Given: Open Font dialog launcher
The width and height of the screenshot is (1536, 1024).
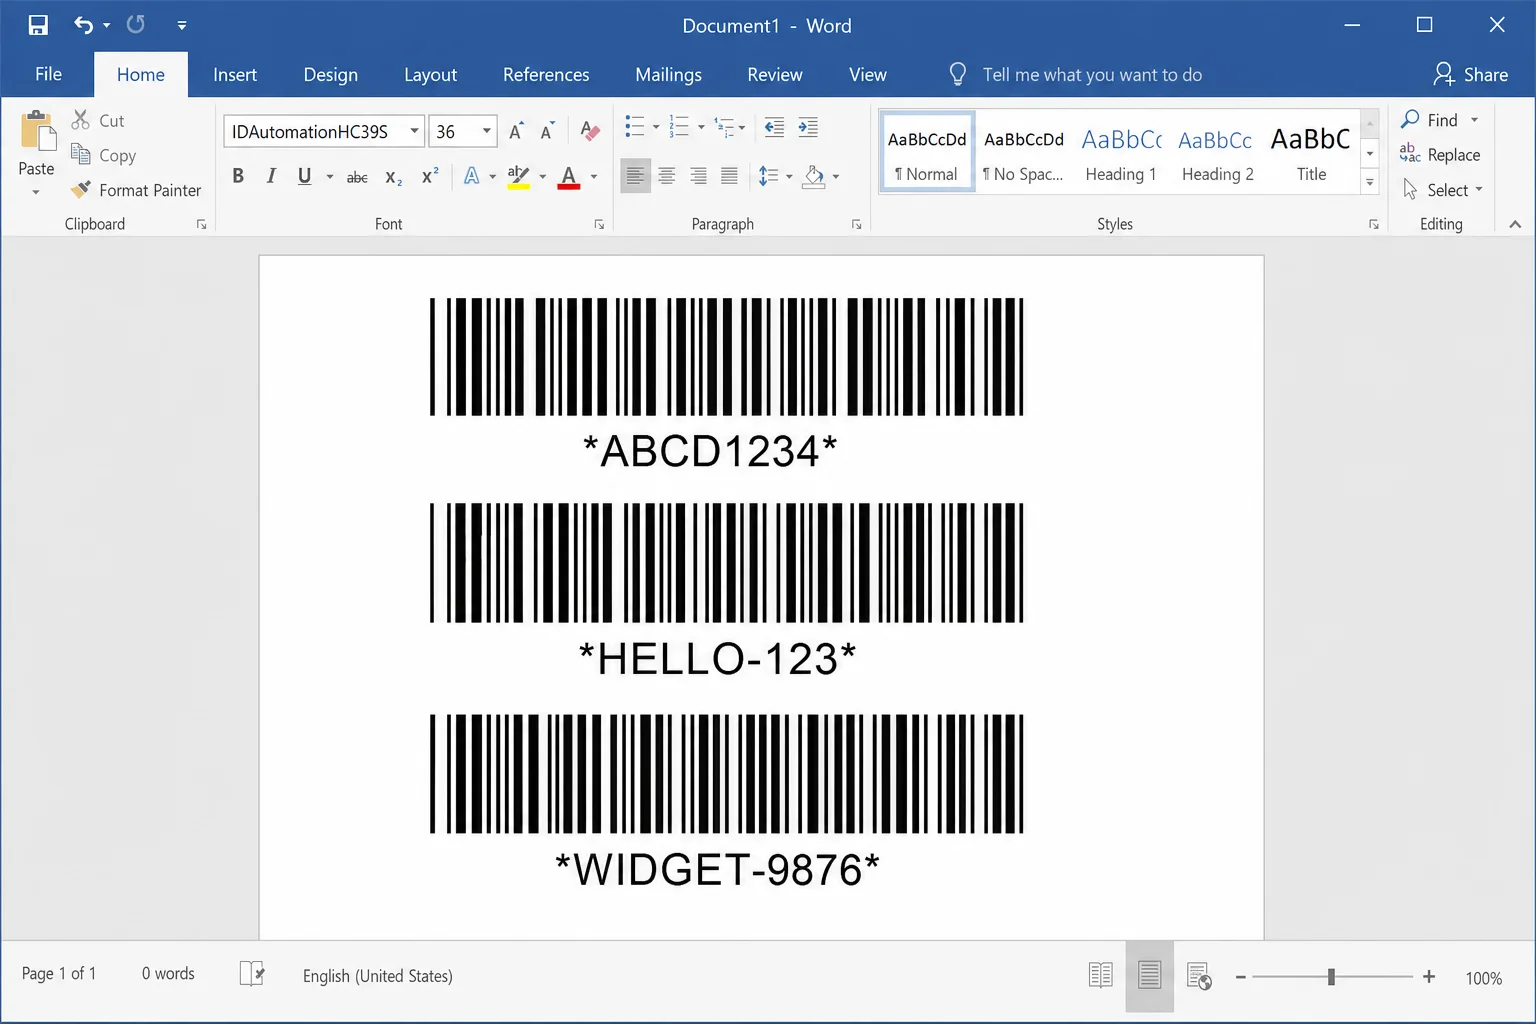Looking at the screenshot, I should tap(599, 225).
